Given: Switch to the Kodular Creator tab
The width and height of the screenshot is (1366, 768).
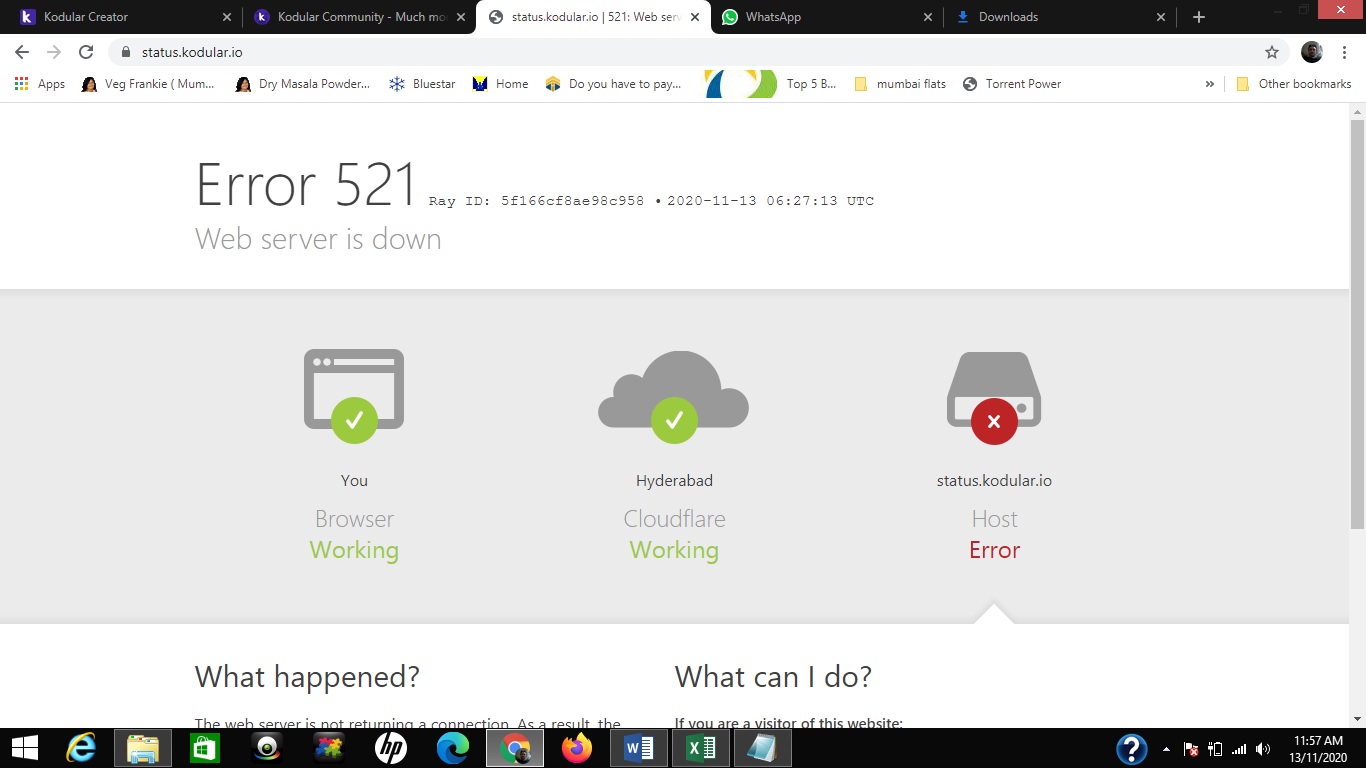Looking at the screenshot, I should pyautogui.click(x=125, y=17).
